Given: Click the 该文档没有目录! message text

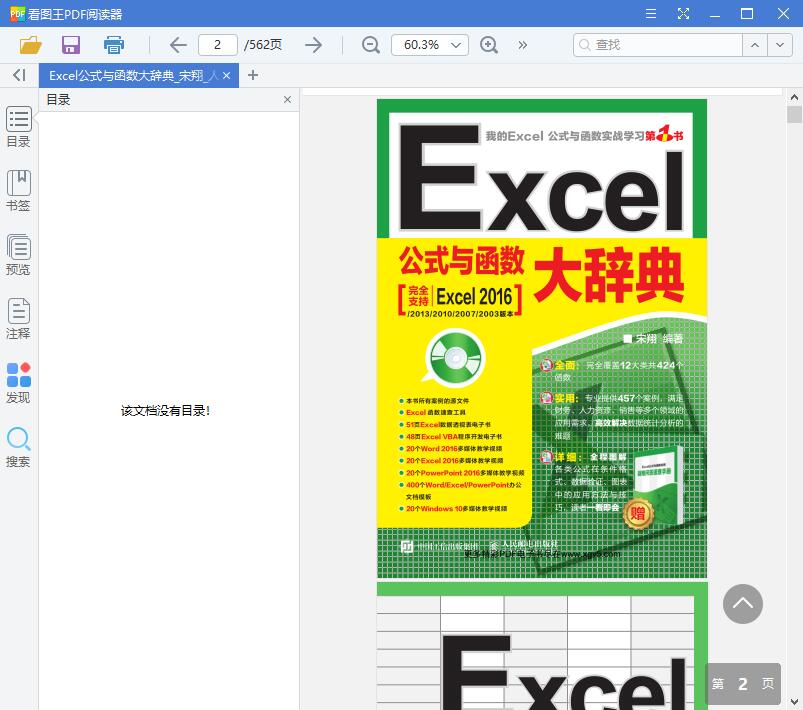Looking at the screenshot, I should point(165,410).
